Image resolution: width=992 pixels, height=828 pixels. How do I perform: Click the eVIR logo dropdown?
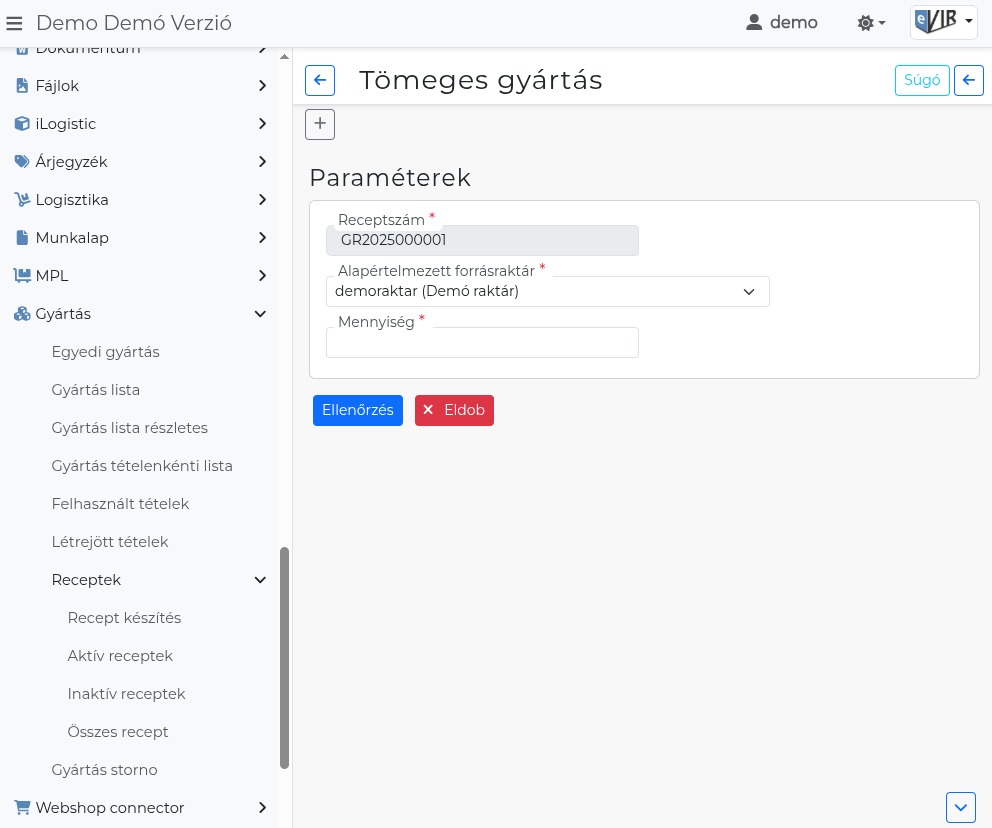(x=943, y=22)
